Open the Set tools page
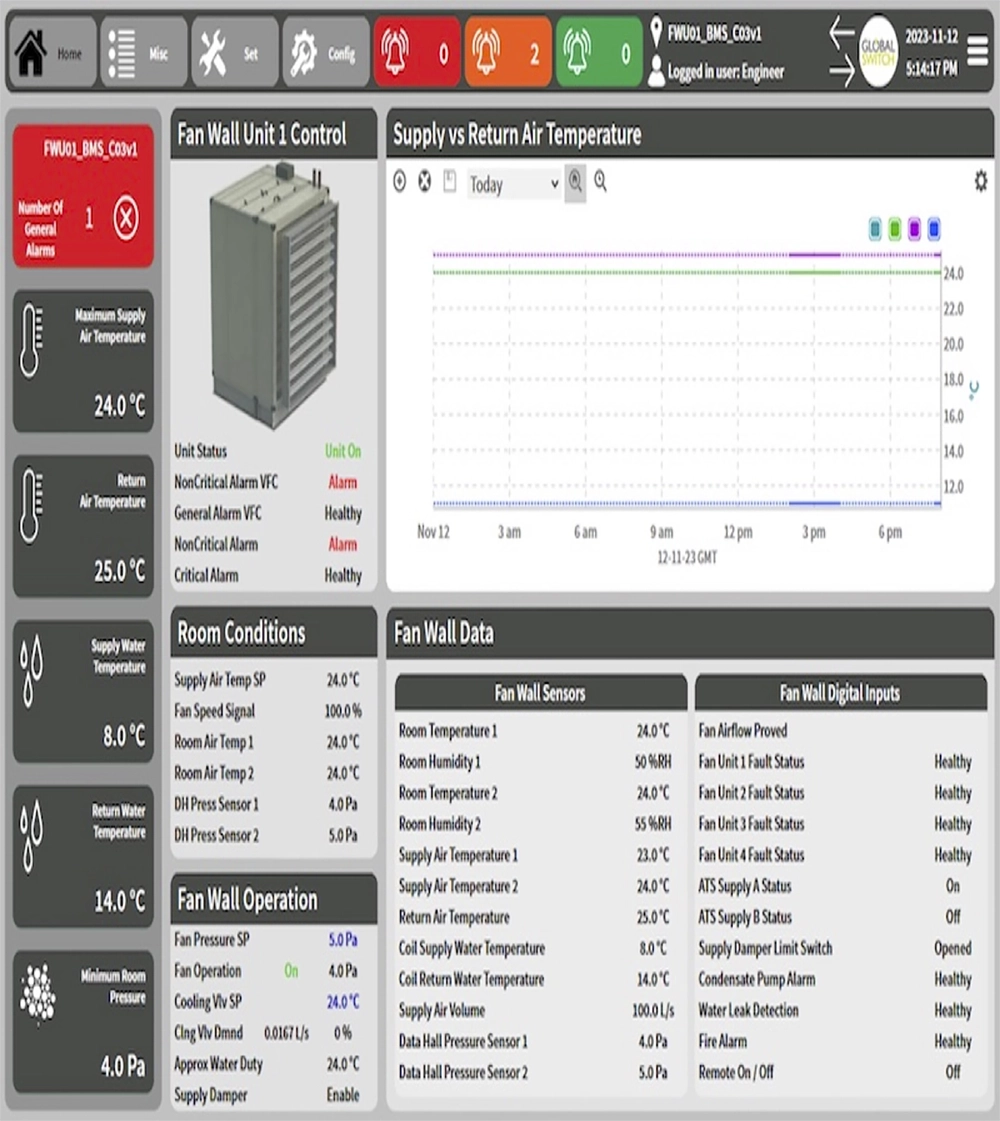This screenshot has width=1000, height=1121. [x=234, y=53]
